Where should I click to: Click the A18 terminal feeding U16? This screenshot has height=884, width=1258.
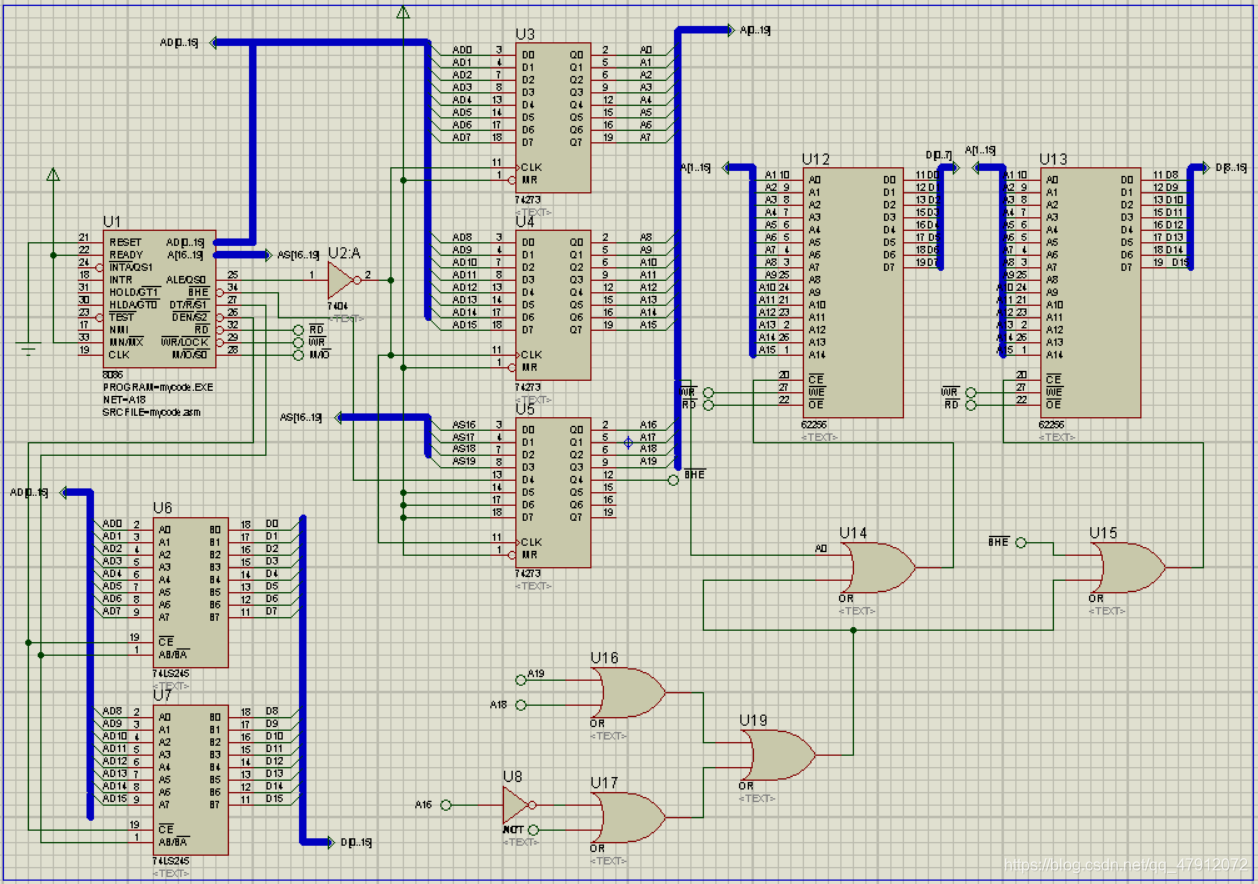[x=520, y=705]
